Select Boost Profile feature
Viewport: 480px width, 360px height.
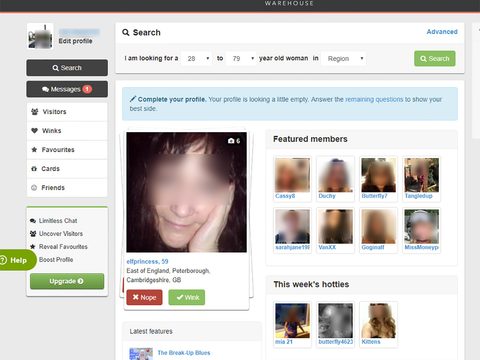[x=56, y=260]
